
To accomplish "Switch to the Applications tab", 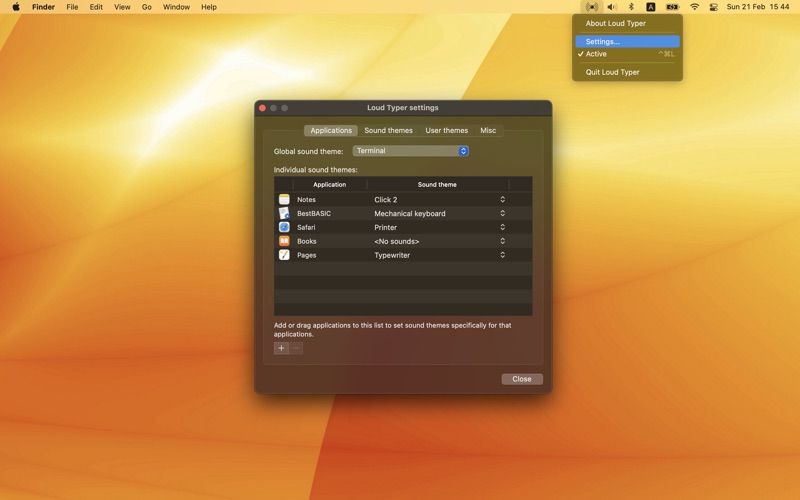I will (x=331, y=131).
